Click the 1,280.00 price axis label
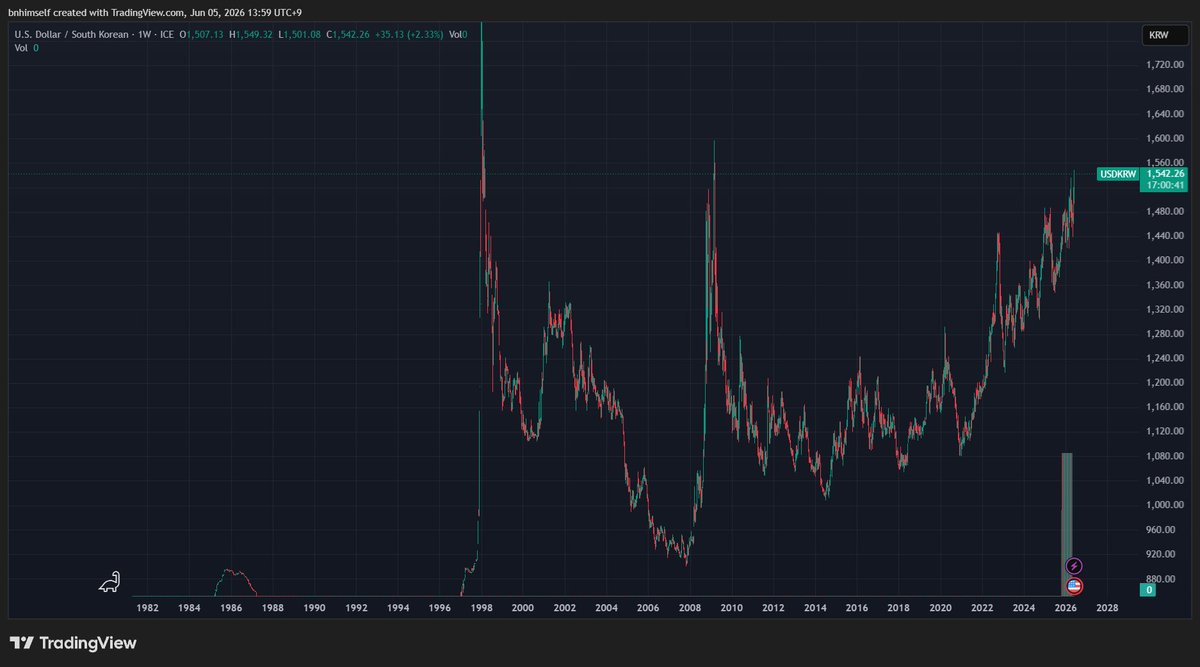This screenshot has width=1200, height=667. pos(1164,334)
